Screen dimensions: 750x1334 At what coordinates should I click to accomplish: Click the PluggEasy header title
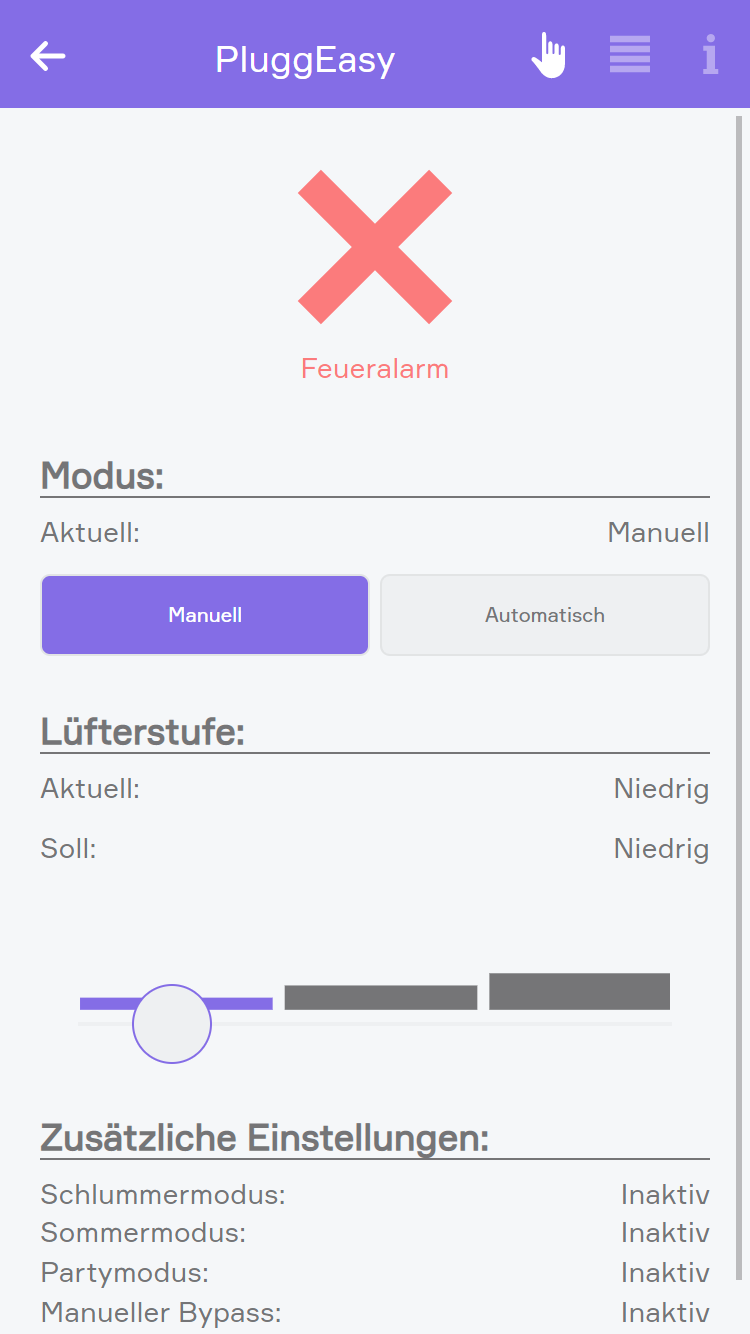click(x=305, y=60)
